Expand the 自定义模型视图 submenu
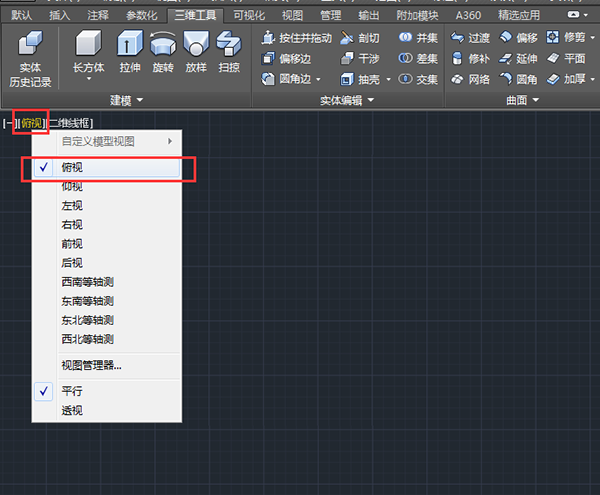This screenshot has height=495, width=600. [107, 142]
